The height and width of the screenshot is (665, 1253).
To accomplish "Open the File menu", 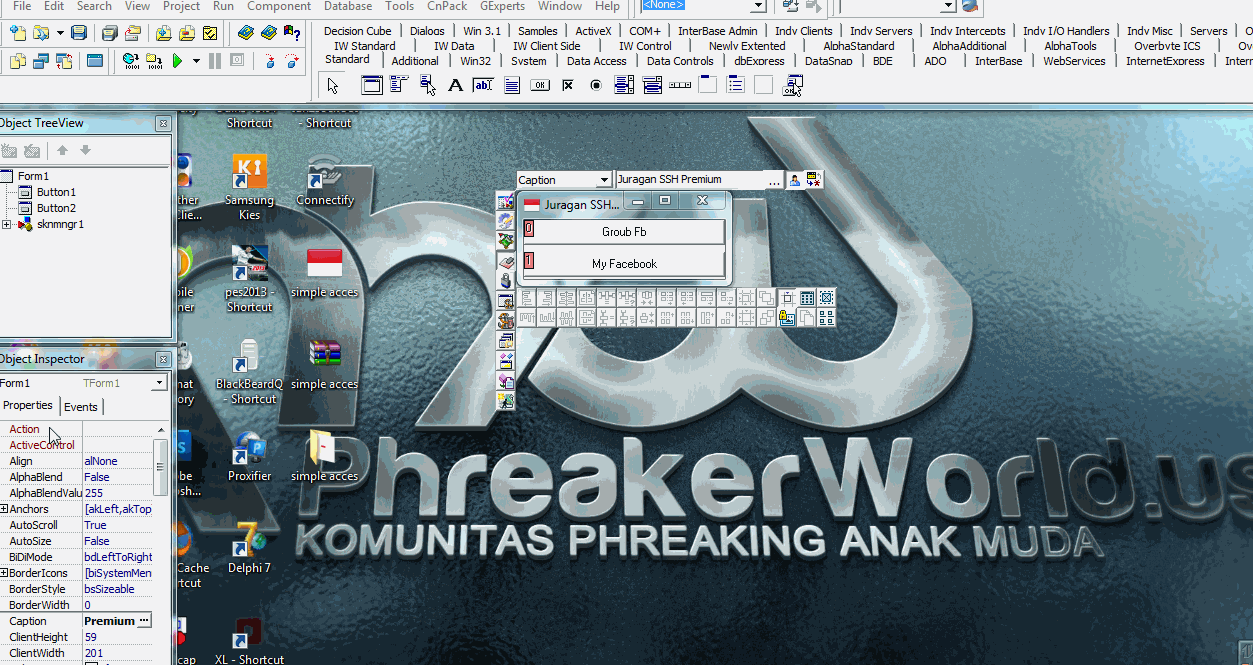I will tap(21, 6).
